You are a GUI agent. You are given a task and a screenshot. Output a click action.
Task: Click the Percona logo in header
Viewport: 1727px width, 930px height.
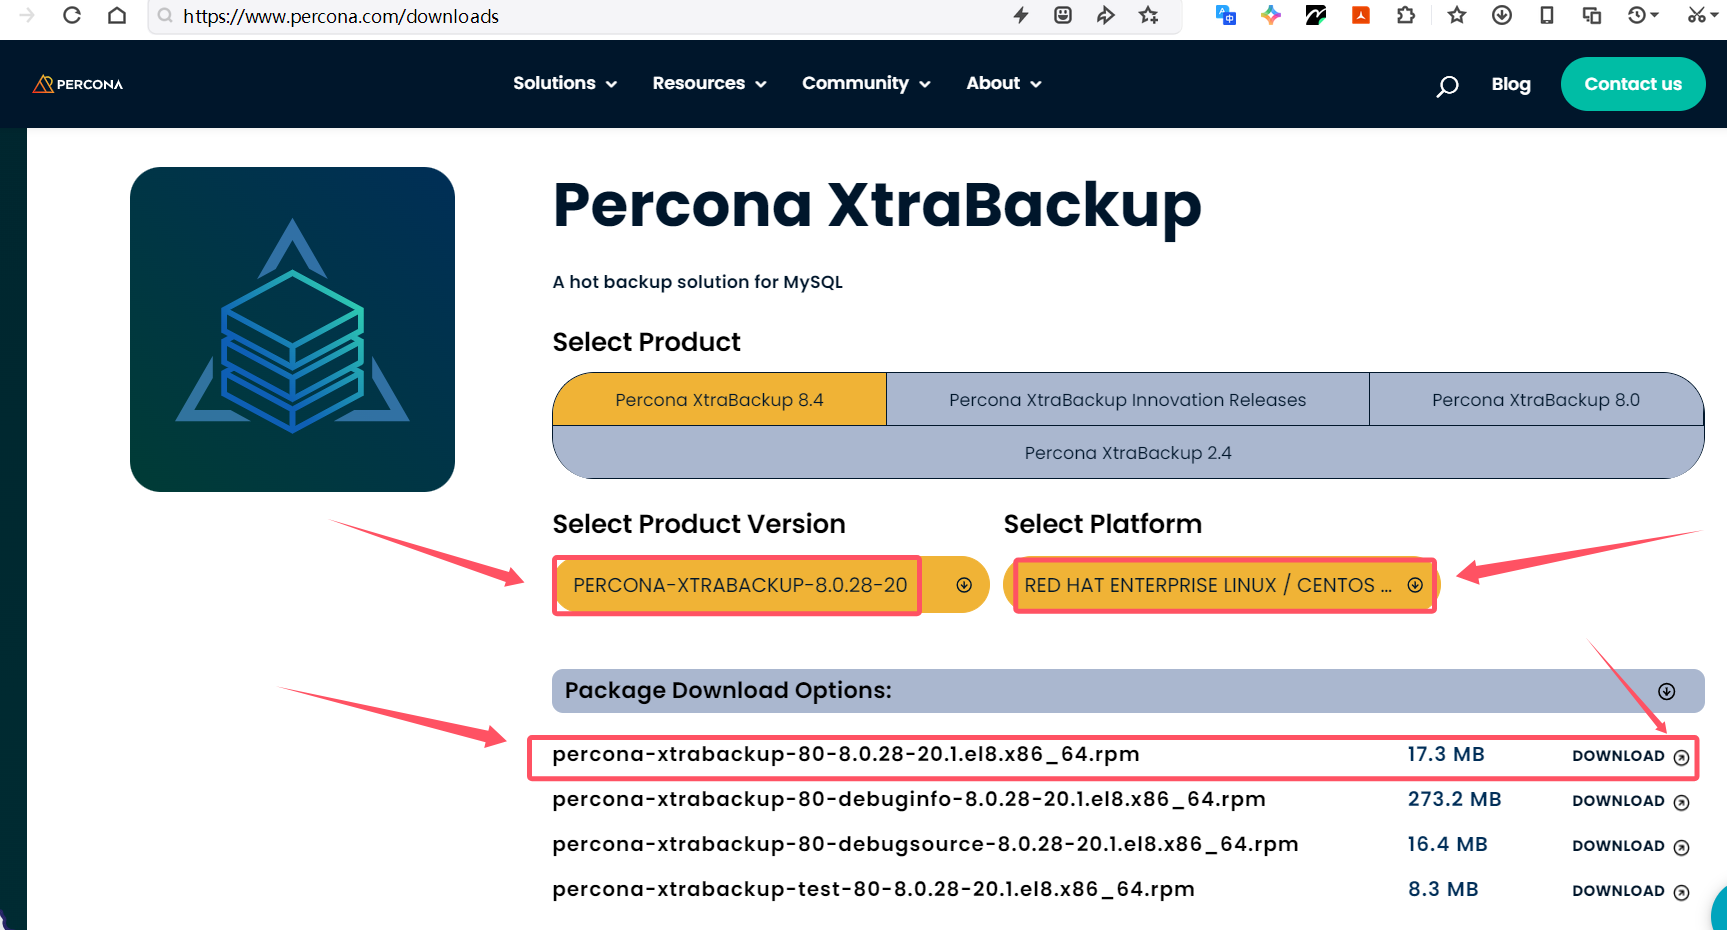click(78, 84)
